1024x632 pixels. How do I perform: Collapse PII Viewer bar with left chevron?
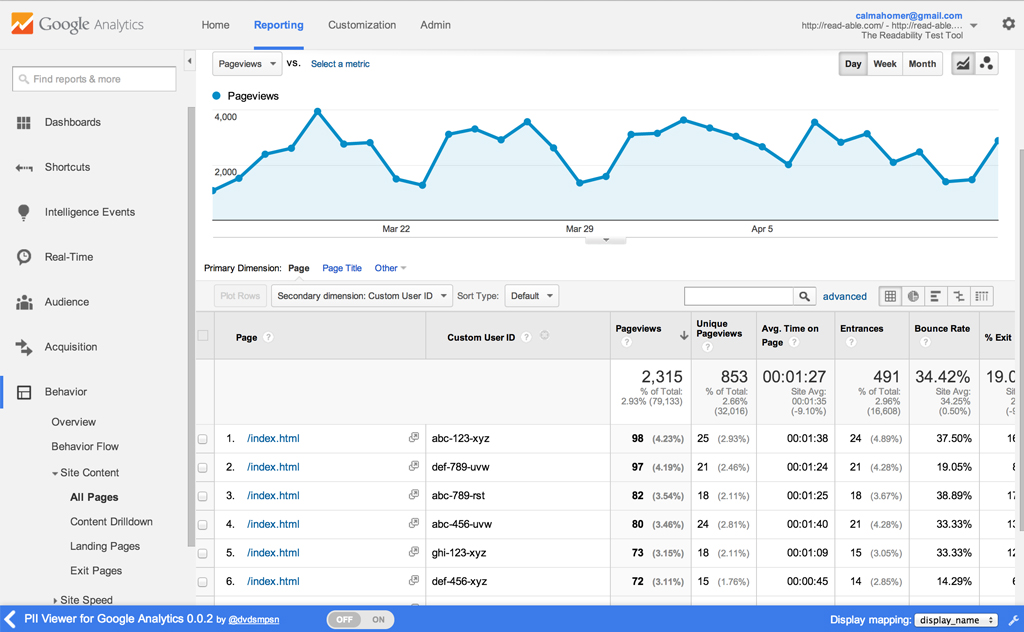(10, 619)
